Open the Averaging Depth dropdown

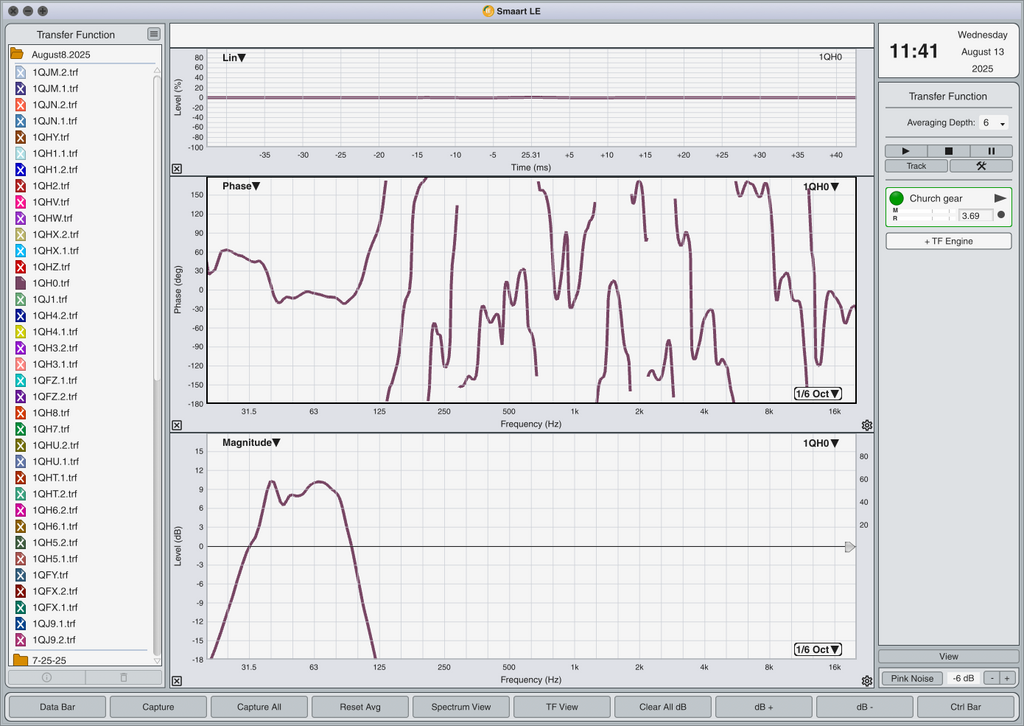point(993,123)
